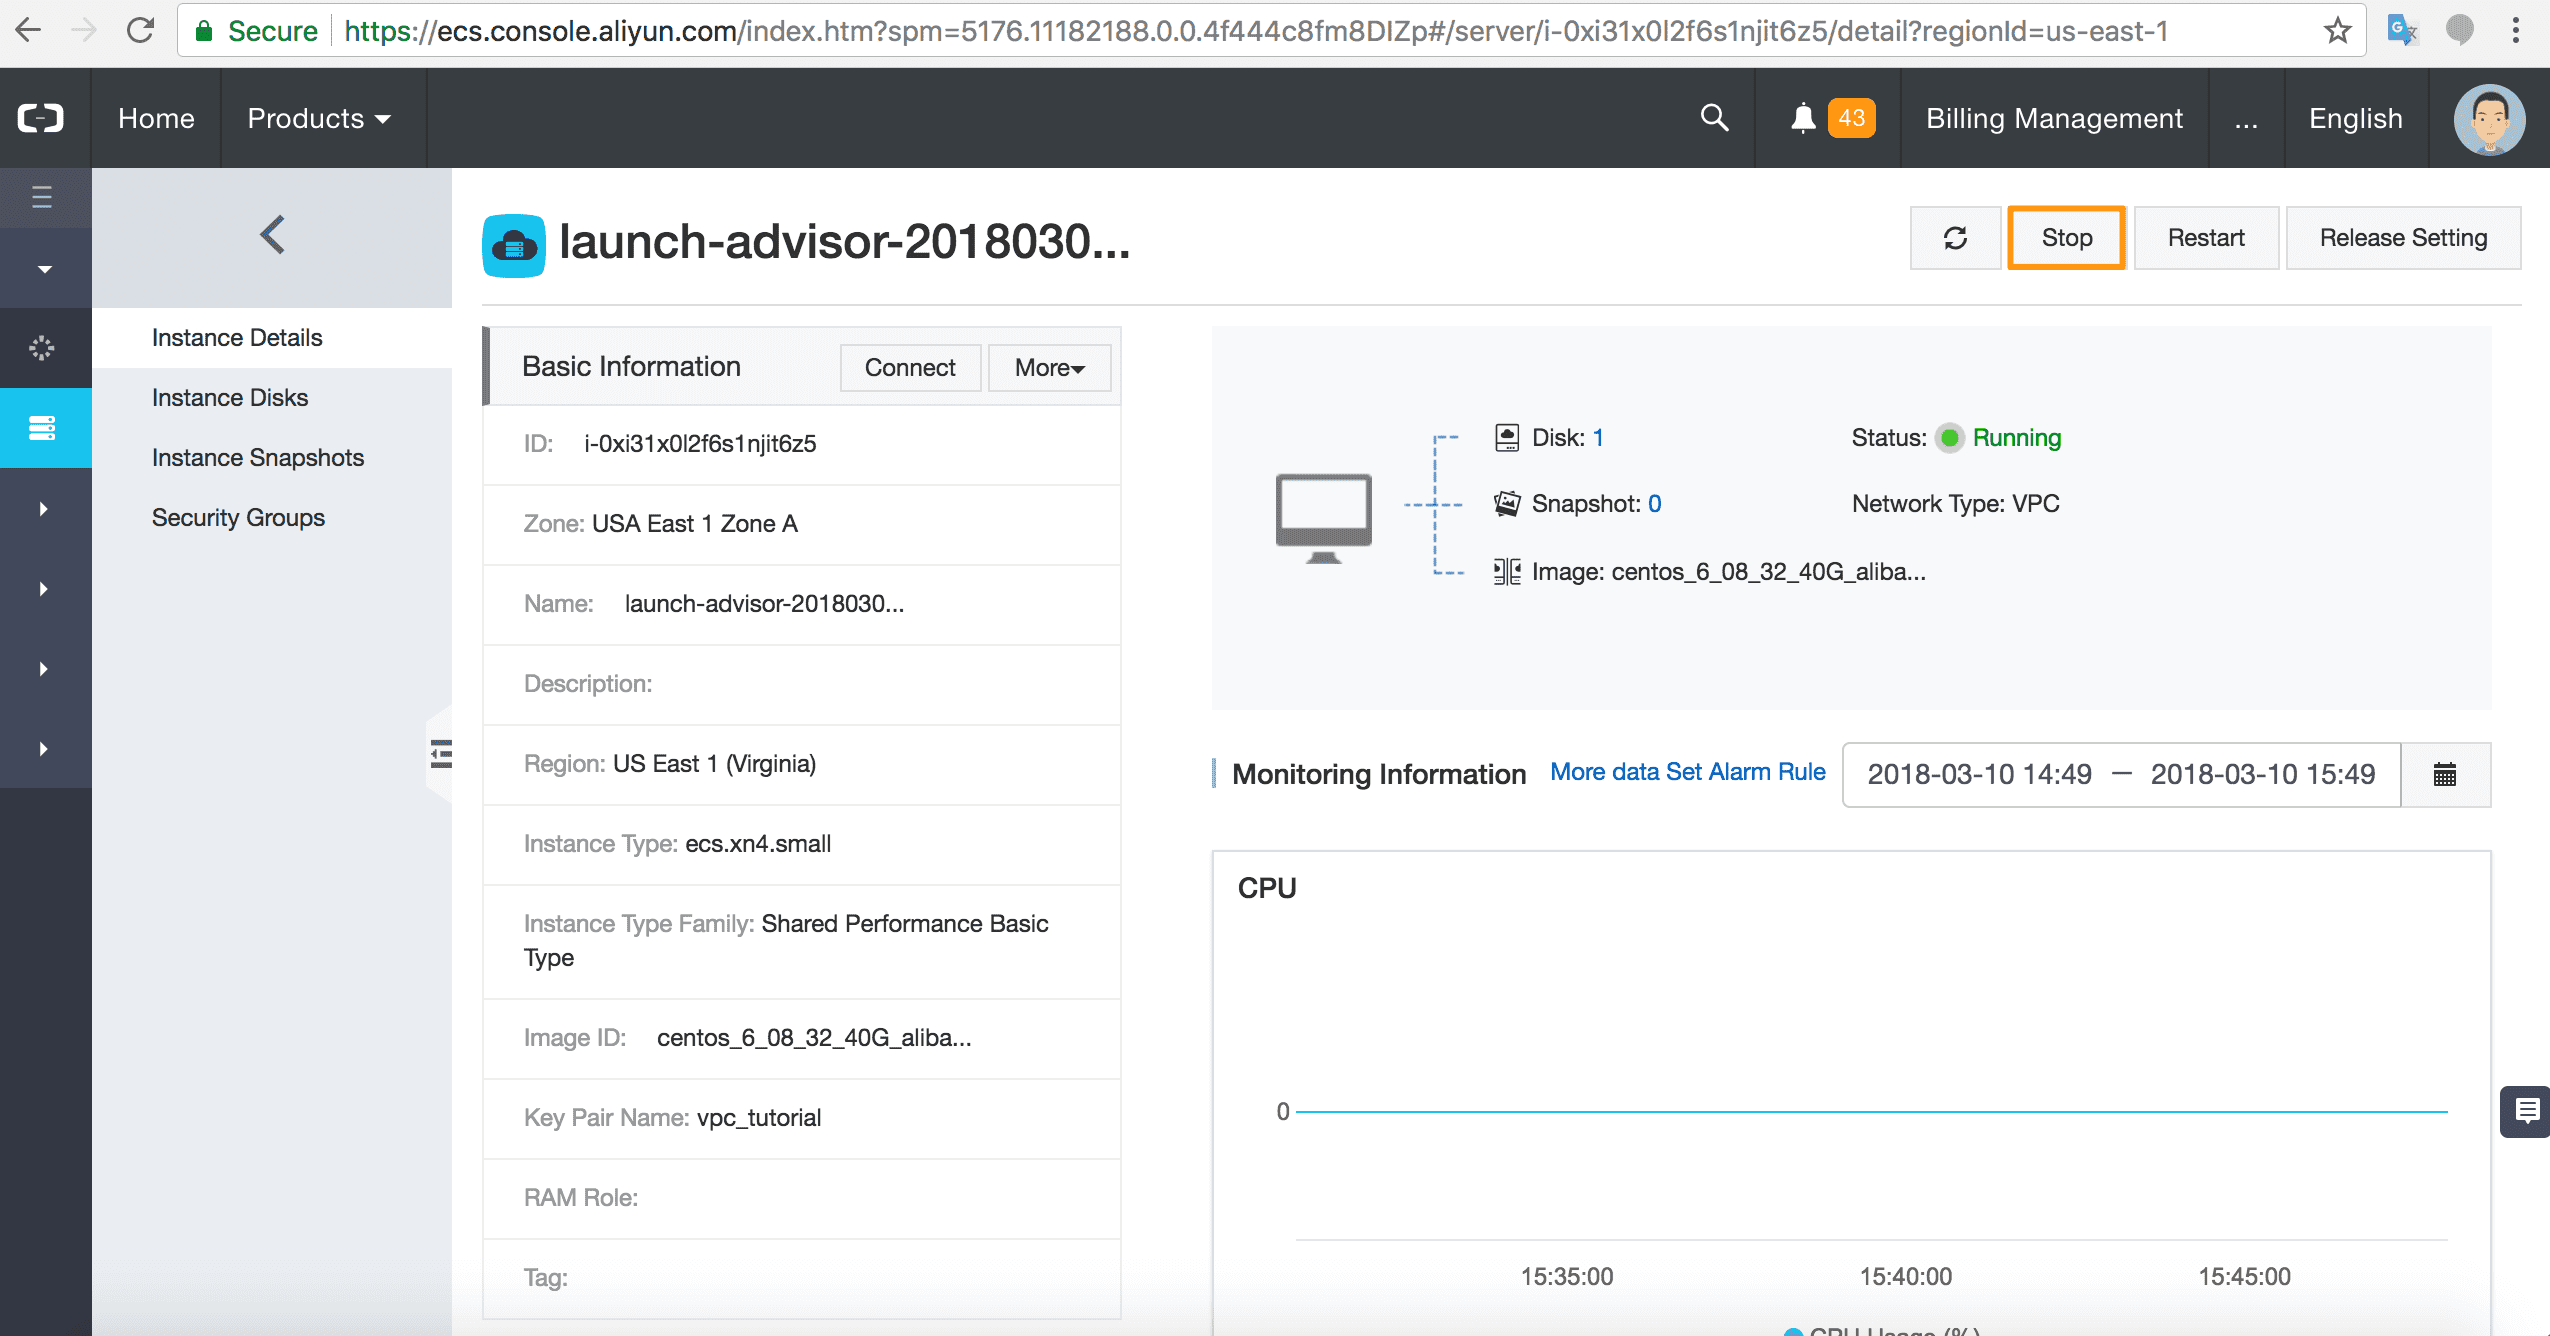
Task: Open notifications bell with 43 badge
Action: tap(1832, 118)
